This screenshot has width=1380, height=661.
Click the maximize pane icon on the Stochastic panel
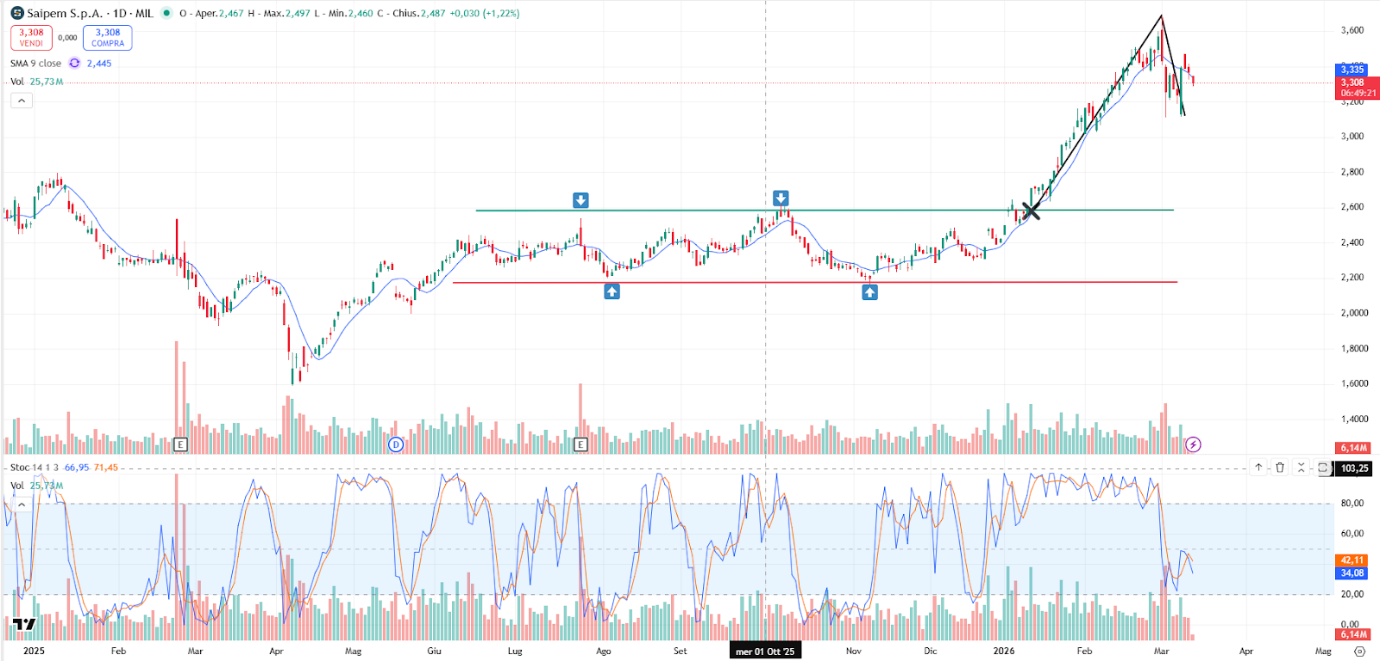tap(1322, 467)
